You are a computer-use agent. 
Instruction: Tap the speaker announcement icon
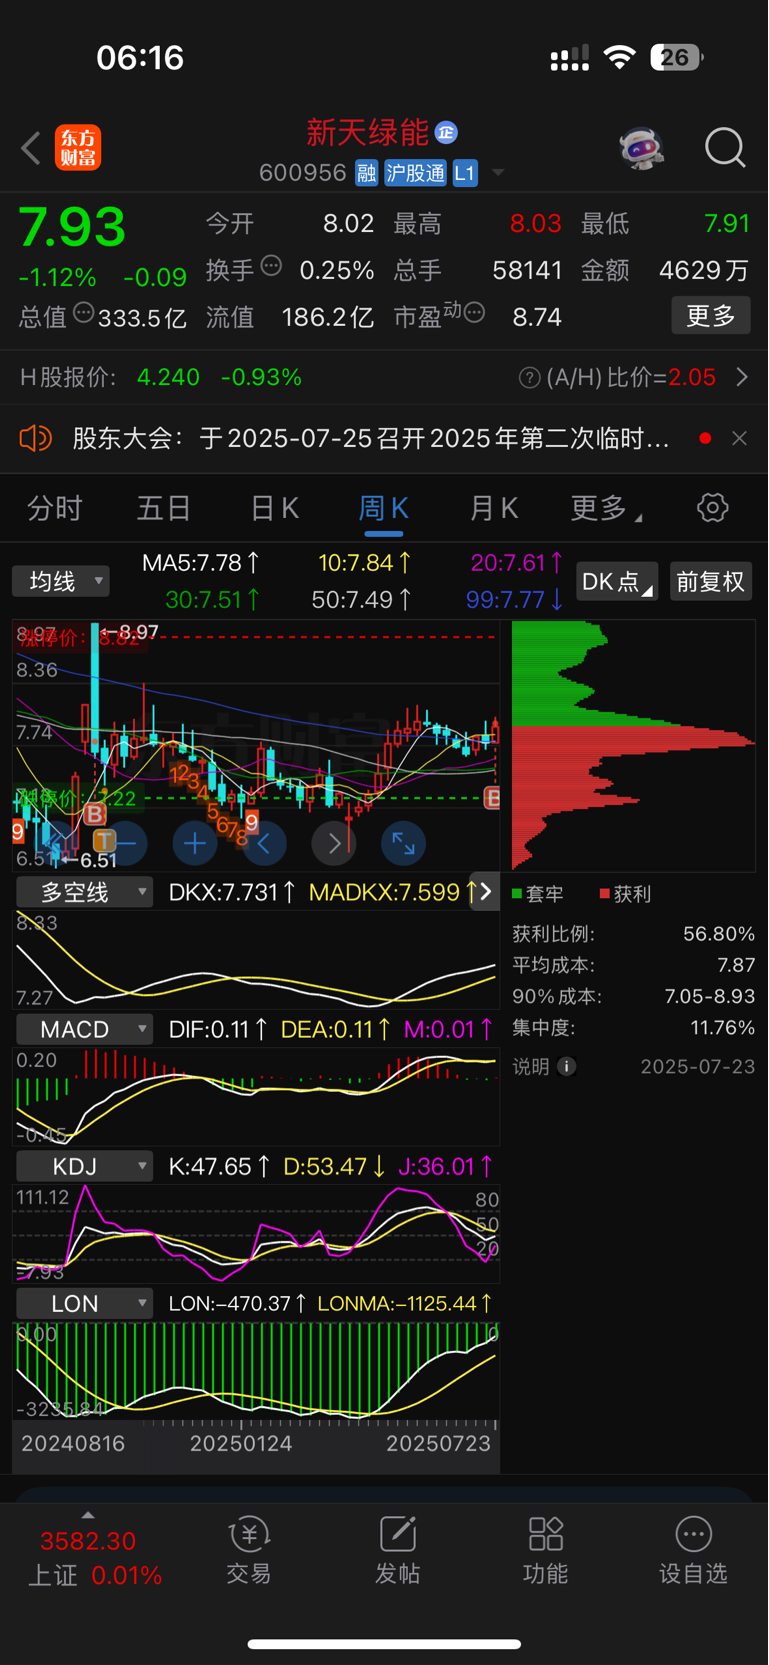coord(35,438)
